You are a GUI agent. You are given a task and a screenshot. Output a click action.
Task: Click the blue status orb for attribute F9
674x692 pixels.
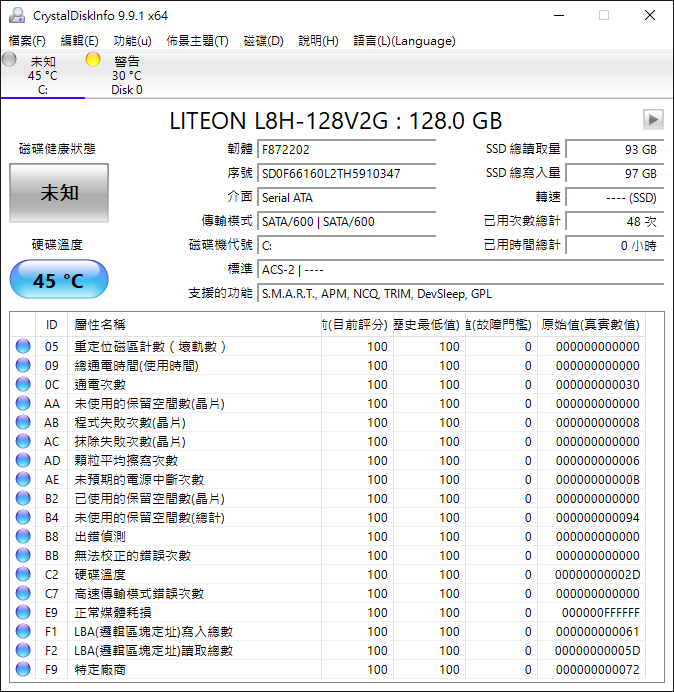coord(23,669)
